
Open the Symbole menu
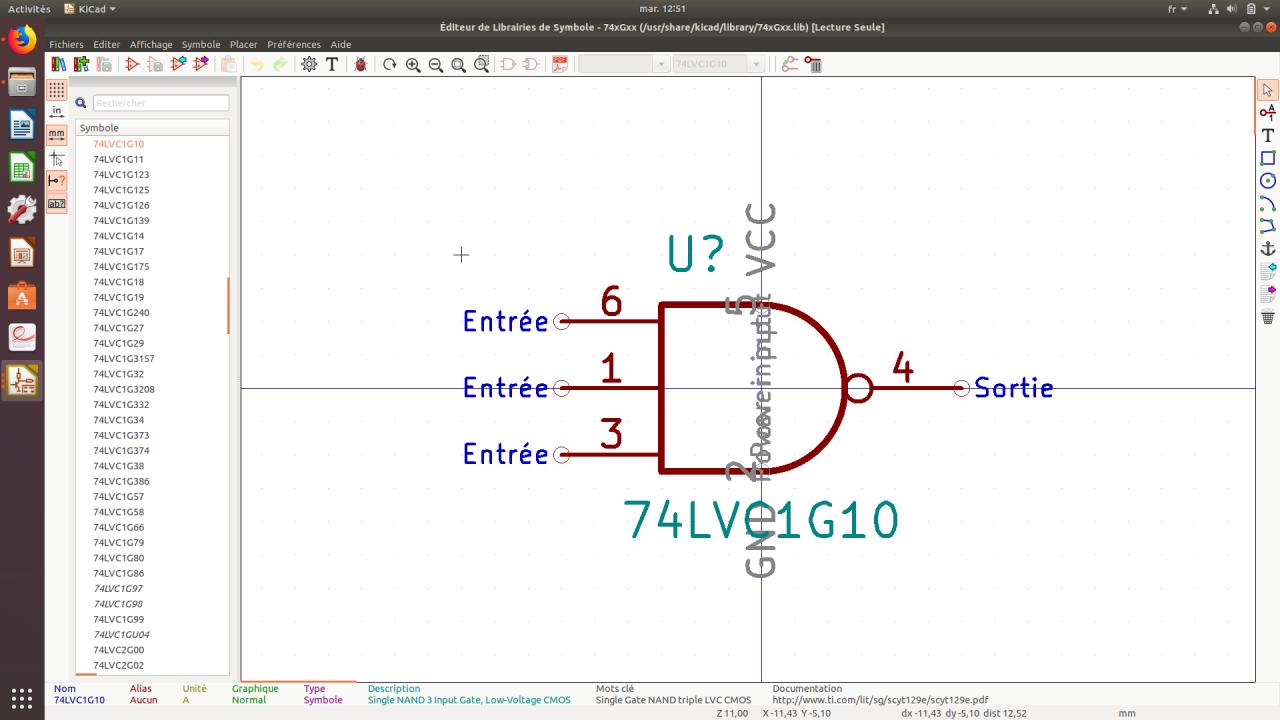[x=201, y=44]
